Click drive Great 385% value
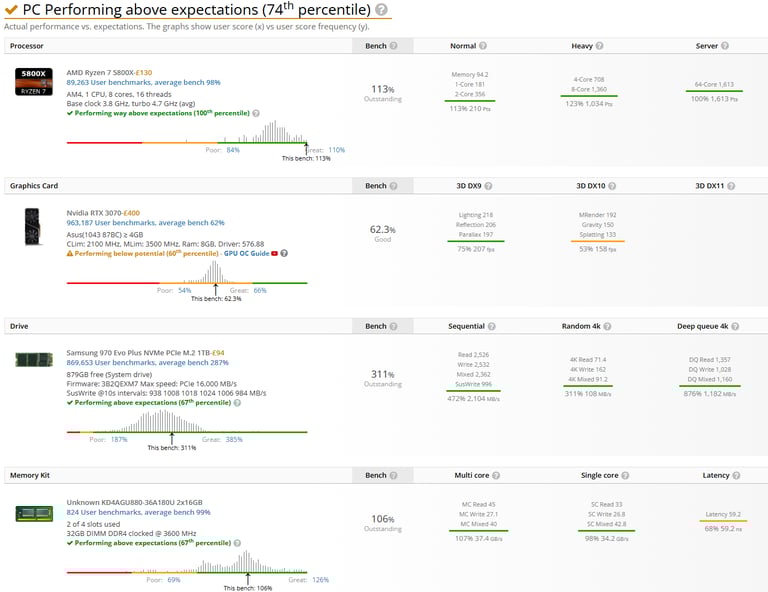 (x=234, y=439)
